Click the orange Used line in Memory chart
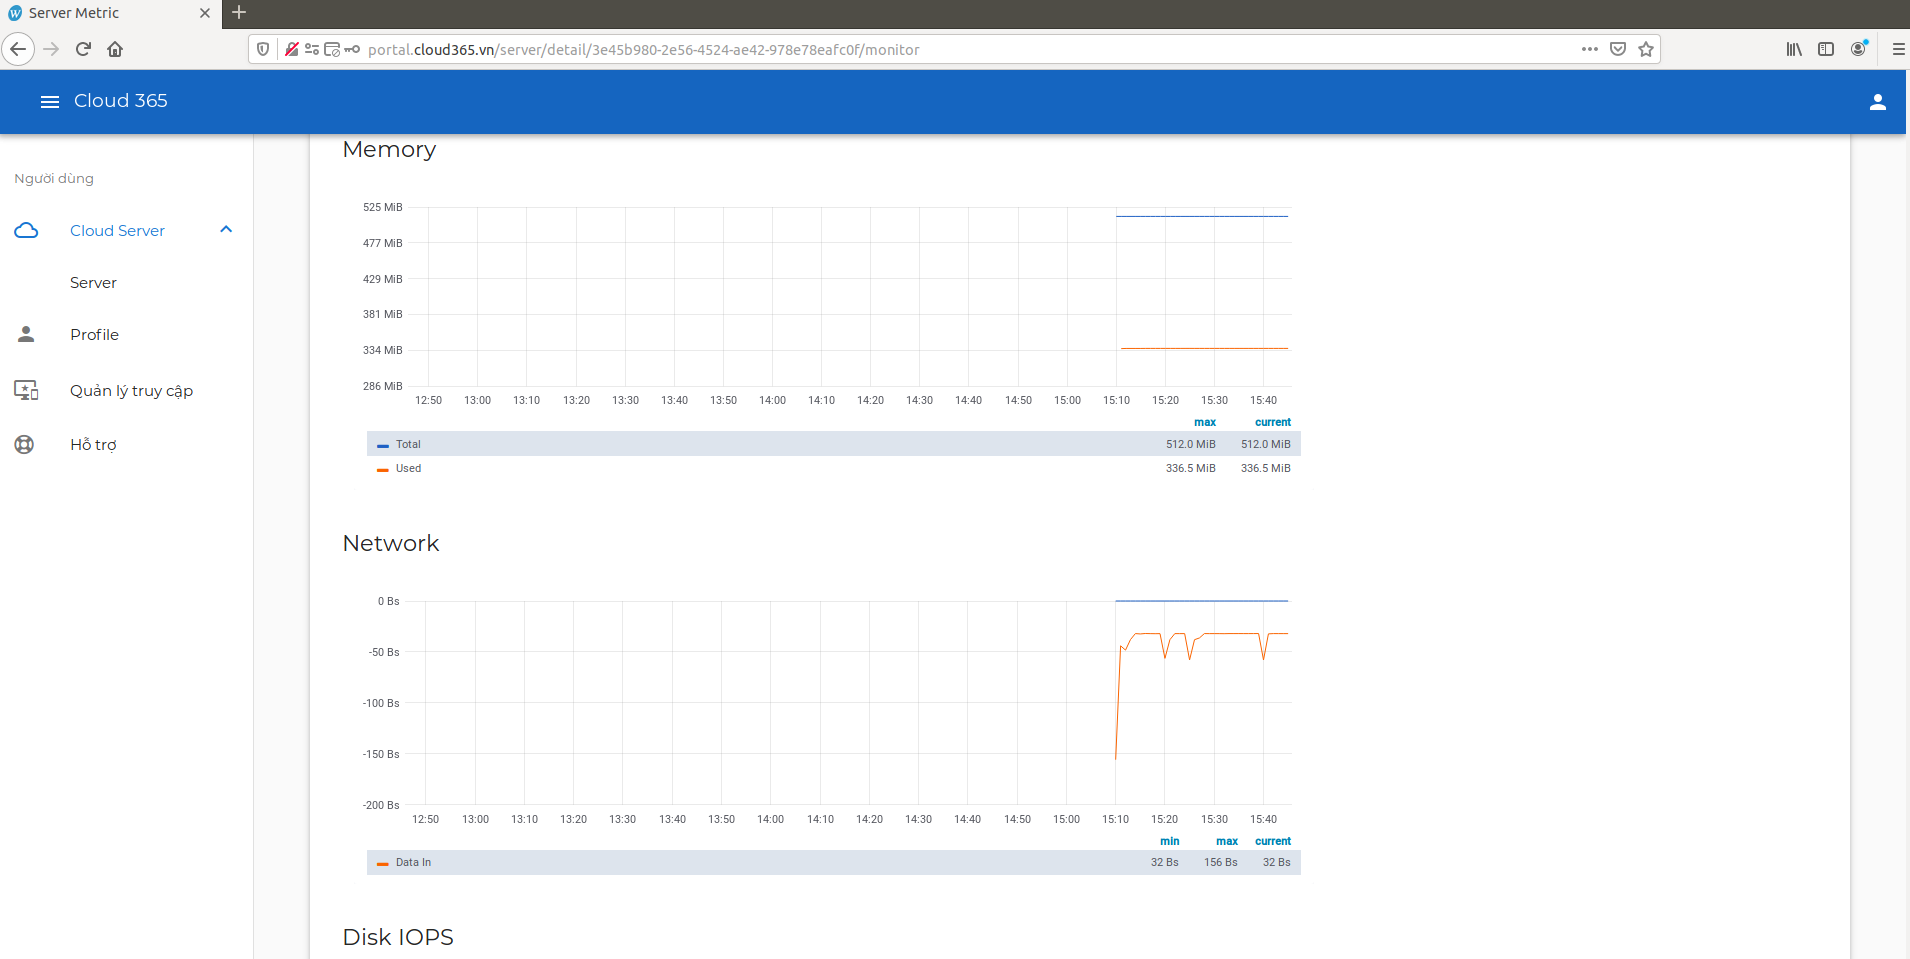This screenshot has height=959, width=1910. (1204, 348)
